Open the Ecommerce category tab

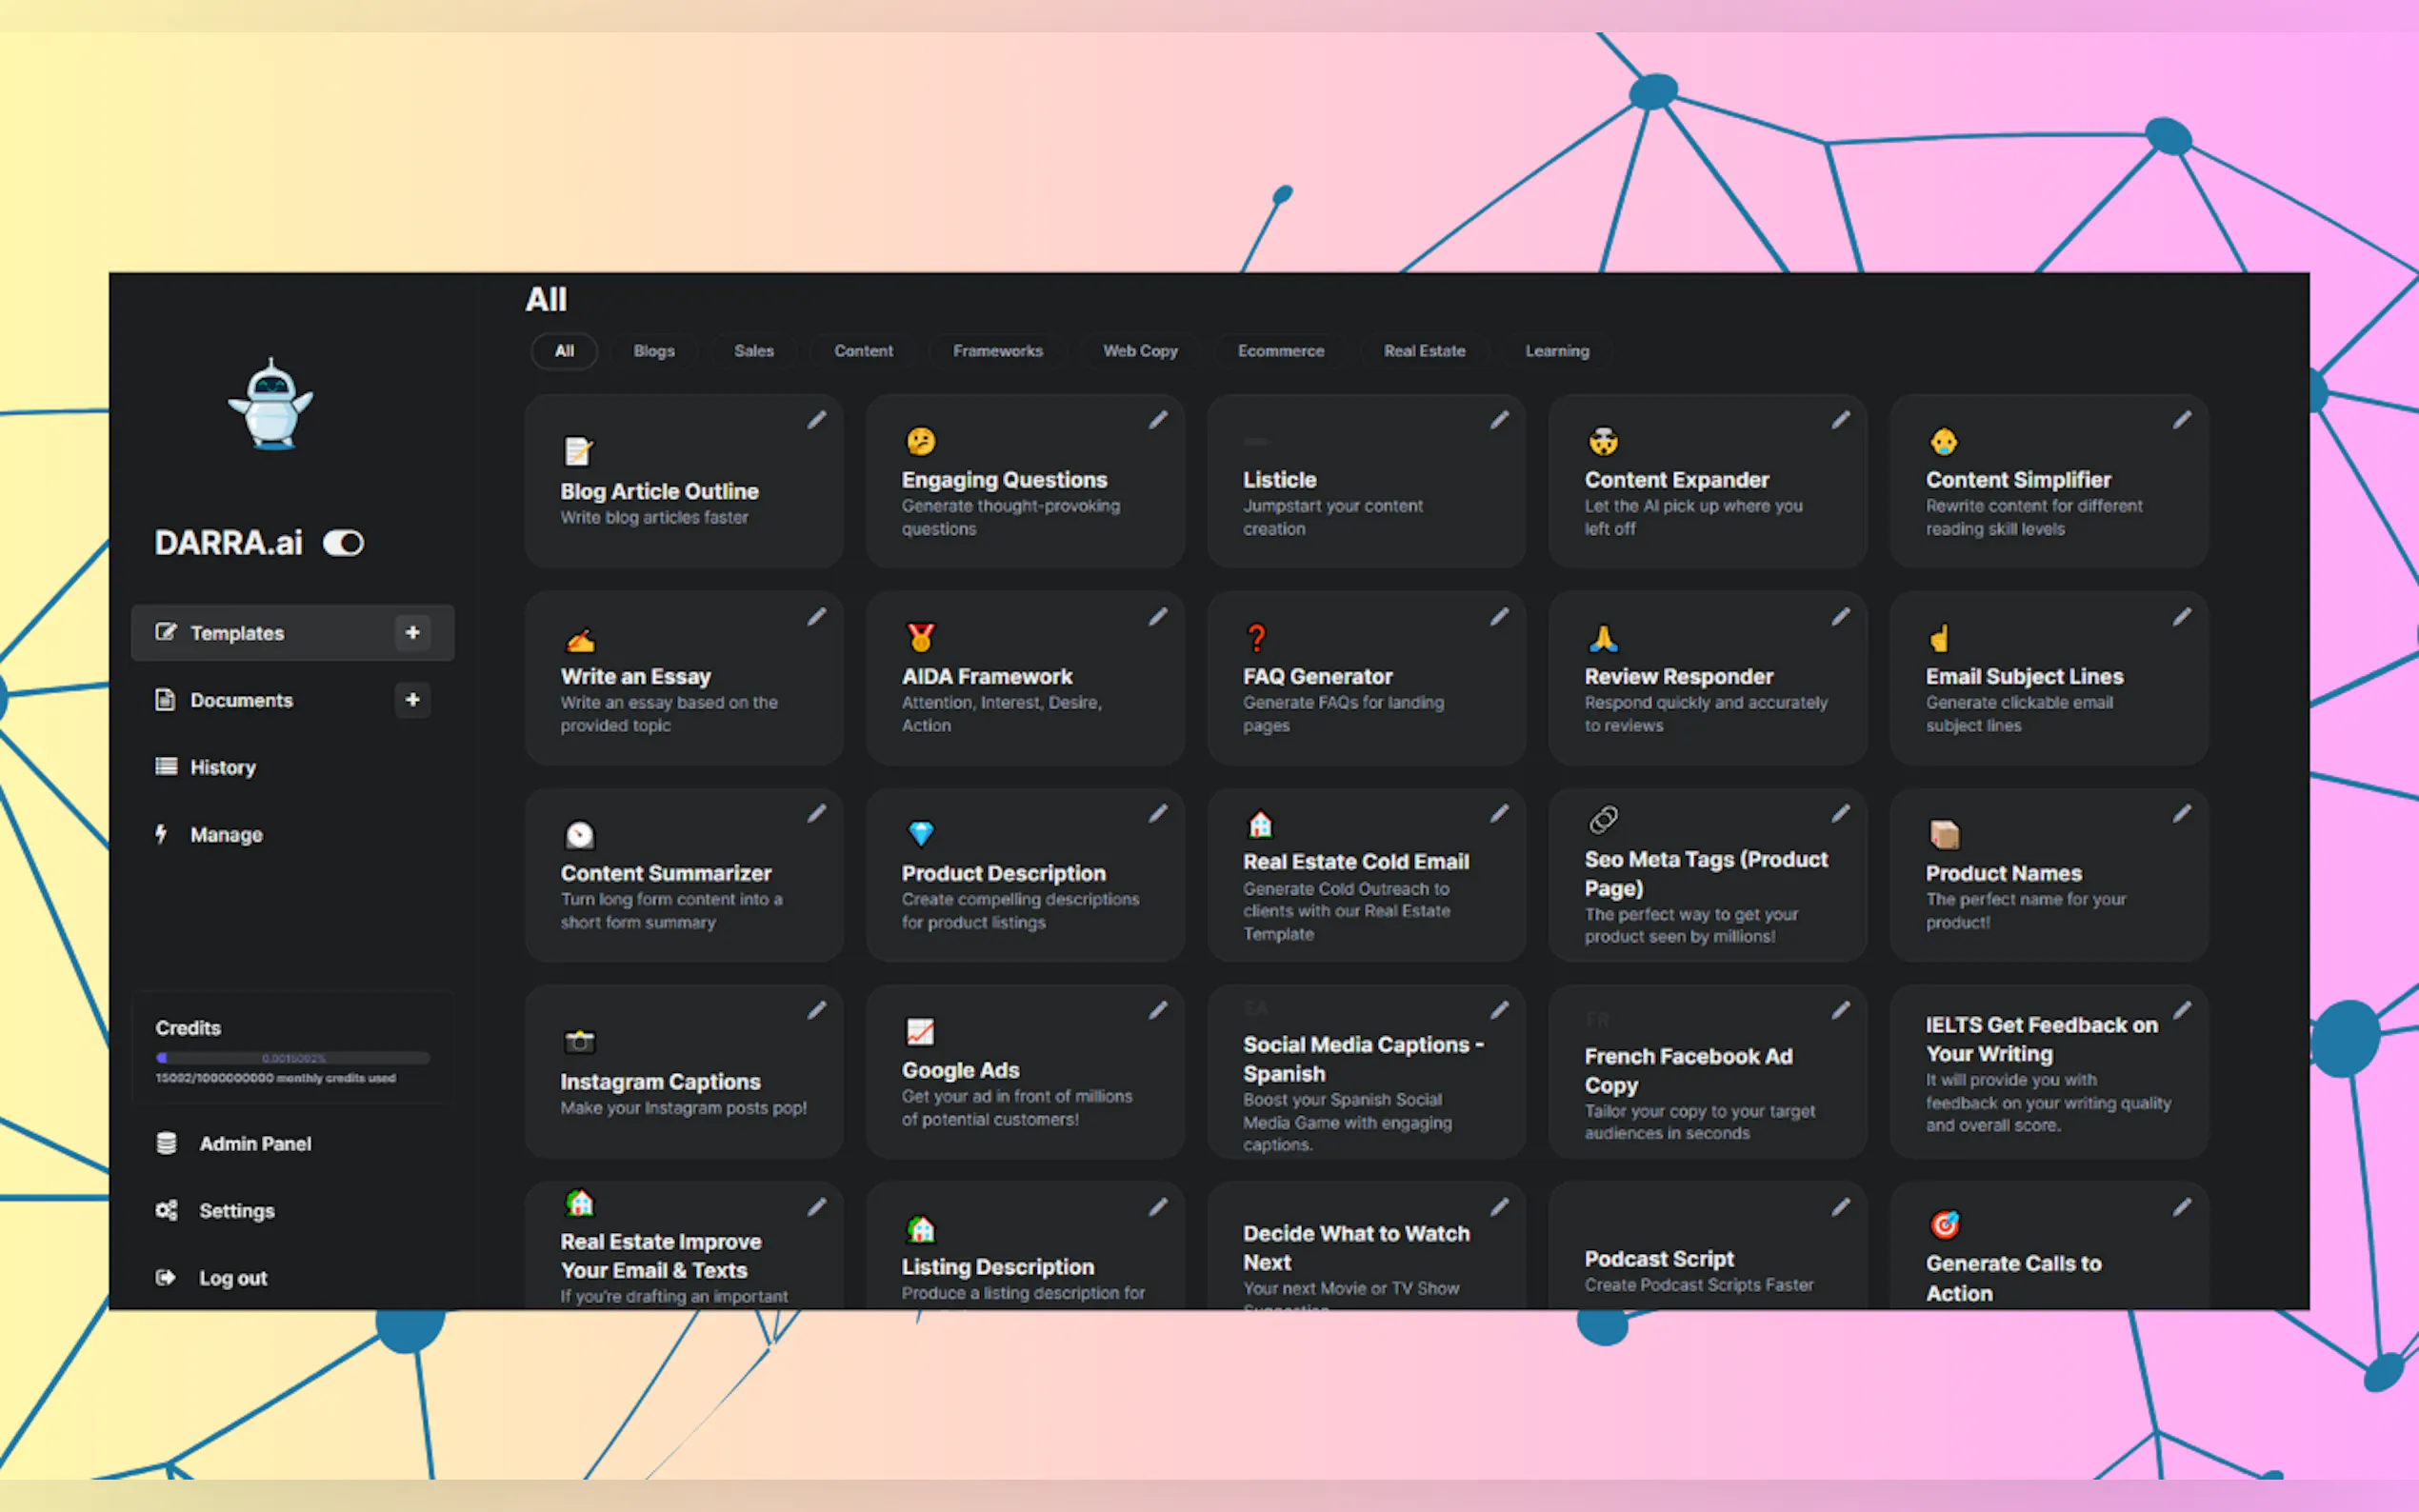1280,351
